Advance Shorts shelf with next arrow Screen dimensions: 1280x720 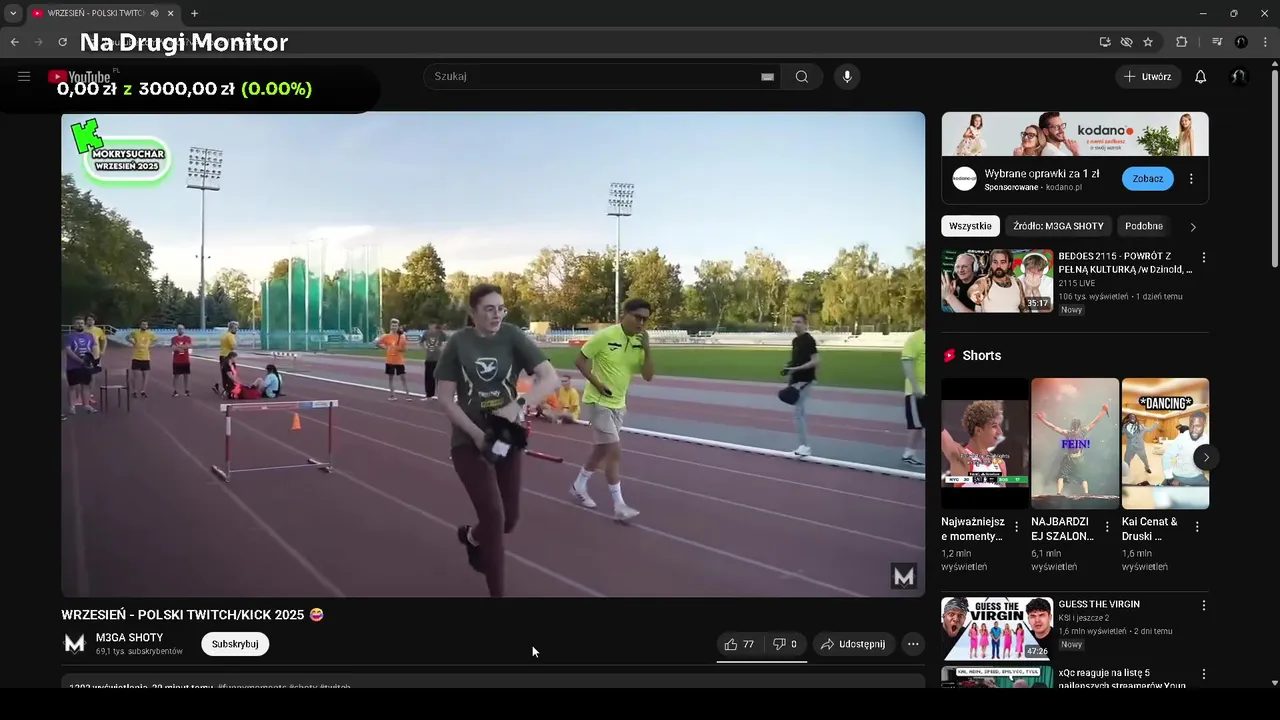click(x=1206, y=457)
